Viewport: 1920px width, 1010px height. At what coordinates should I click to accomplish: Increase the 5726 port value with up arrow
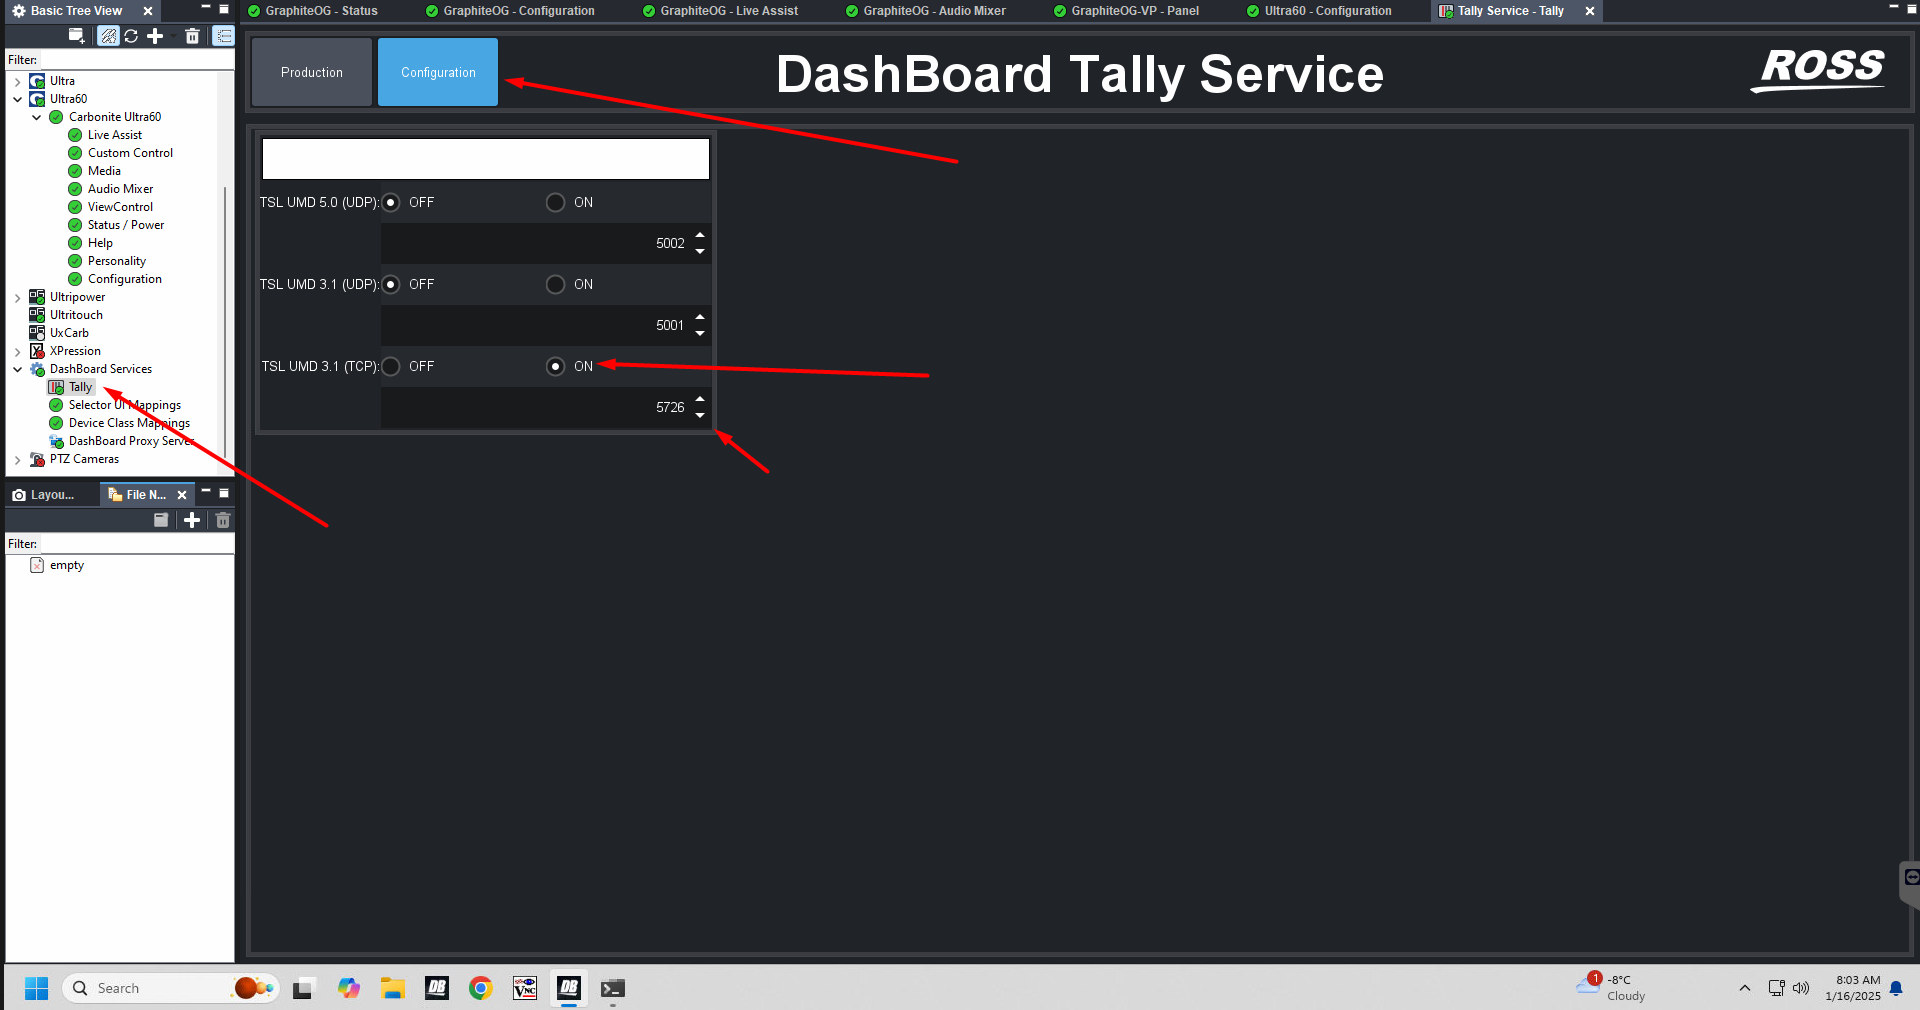pos(700,400)
